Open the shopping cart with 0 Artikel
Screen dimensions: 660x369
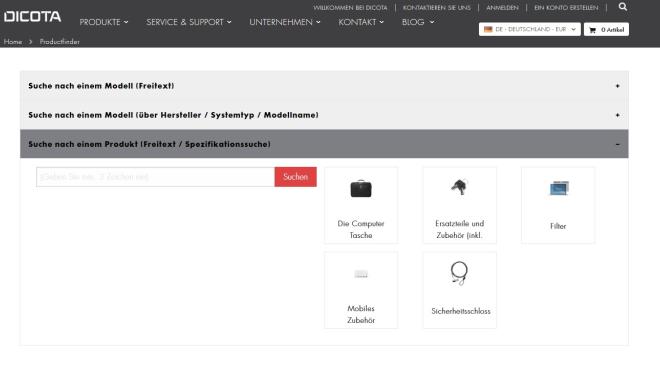click(606, 29)
